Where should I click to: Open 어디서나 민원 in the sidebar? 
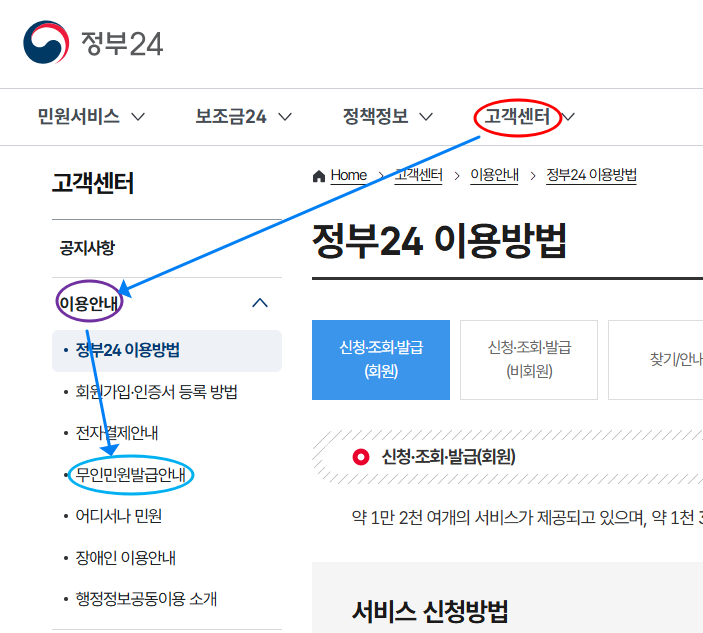(x=118, y=516)
